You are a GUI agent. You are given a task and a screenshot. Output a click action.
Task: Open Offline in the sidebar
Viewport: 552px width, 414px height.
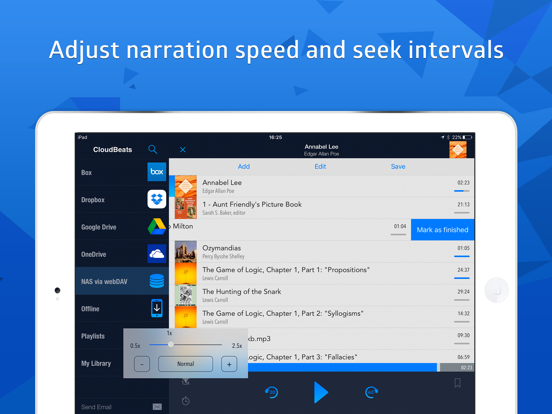pos(122,308)
